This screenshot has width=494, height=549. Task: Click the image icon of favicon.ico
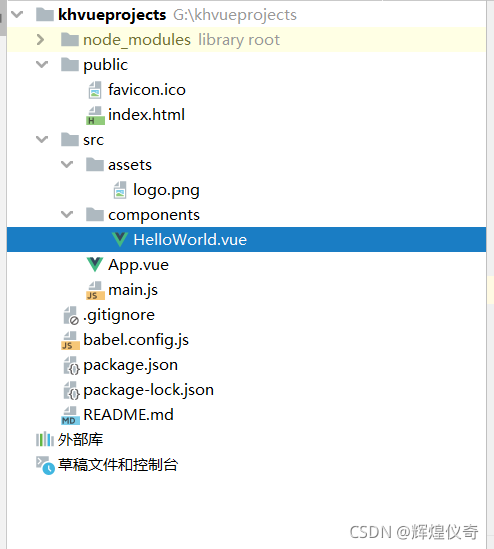(x=95, y=90)
